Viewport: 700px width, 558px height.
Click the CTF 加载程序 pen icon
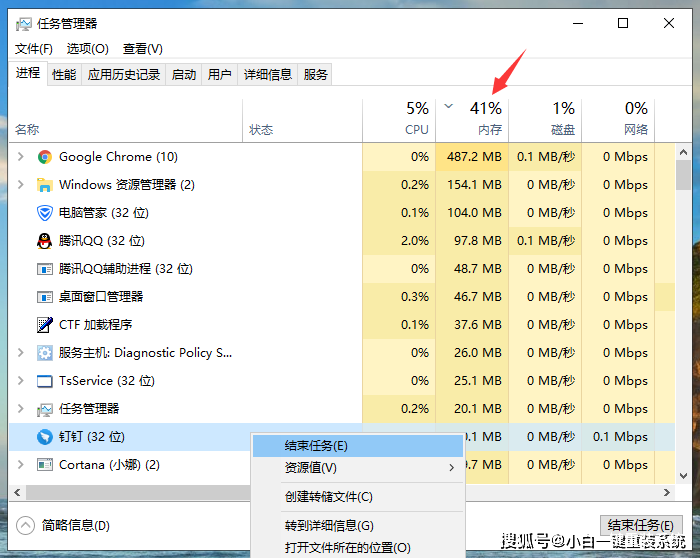(45, 325)
